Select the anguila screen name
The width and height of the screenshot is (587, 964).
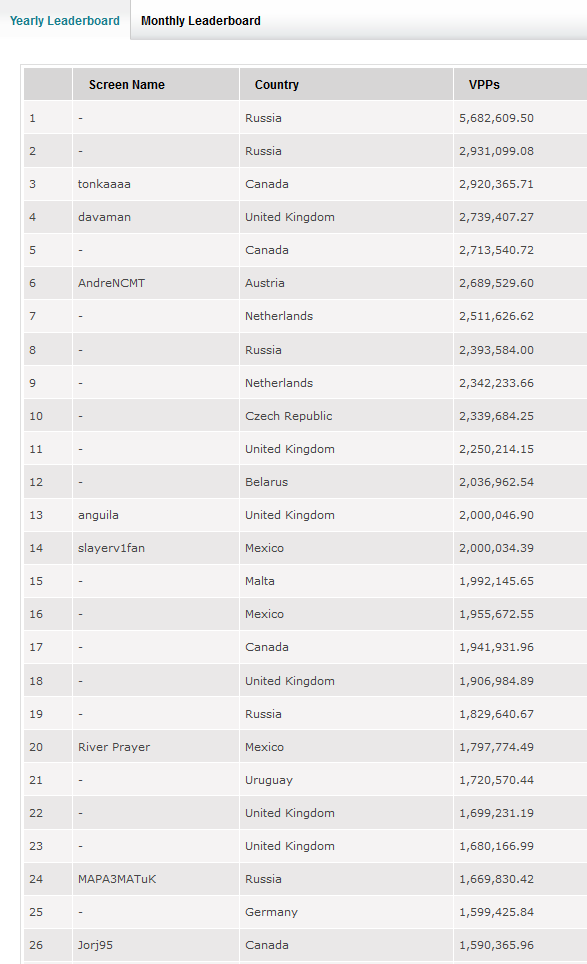click(x=98, y=515)
